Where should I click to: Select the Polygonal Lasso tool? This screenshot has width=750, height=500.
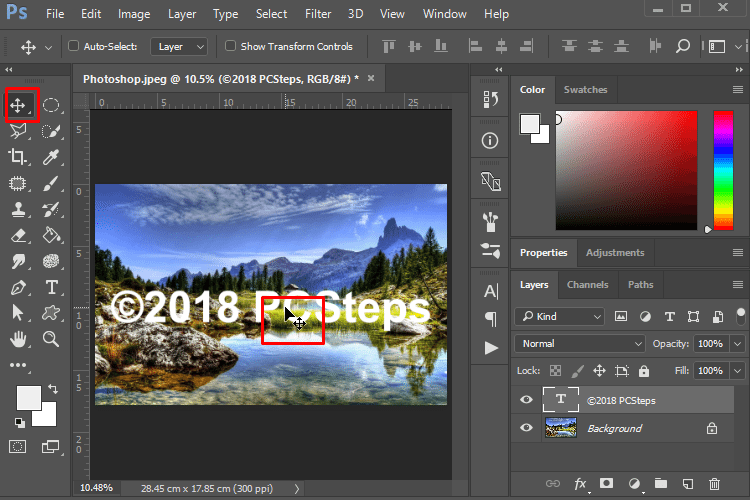coord(18,131)
